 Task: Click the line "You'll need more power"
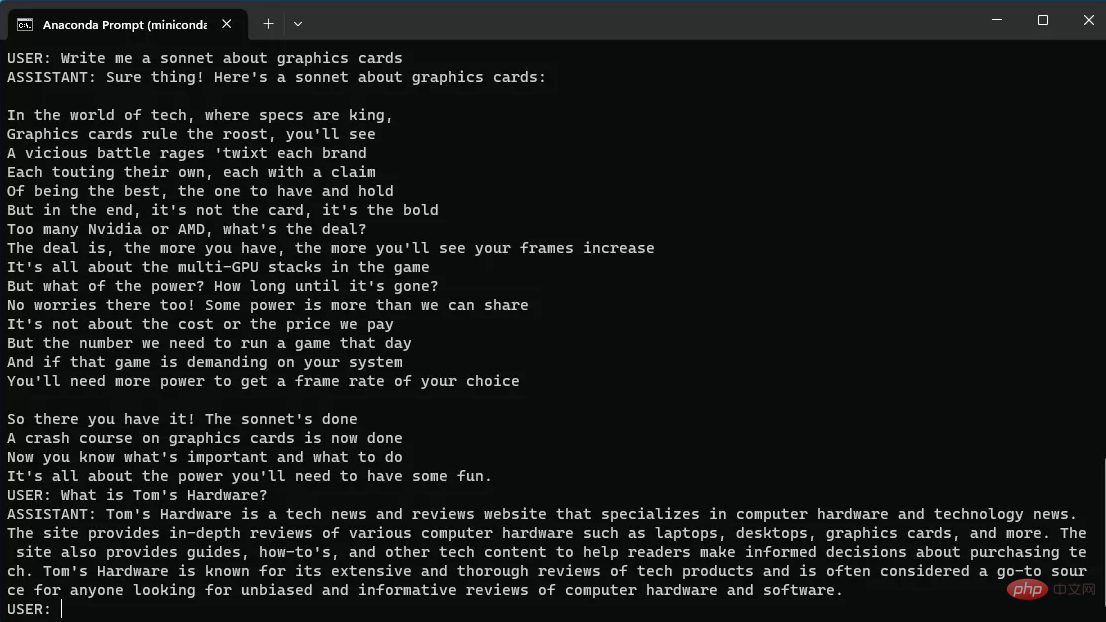click(x=263, y=381)
